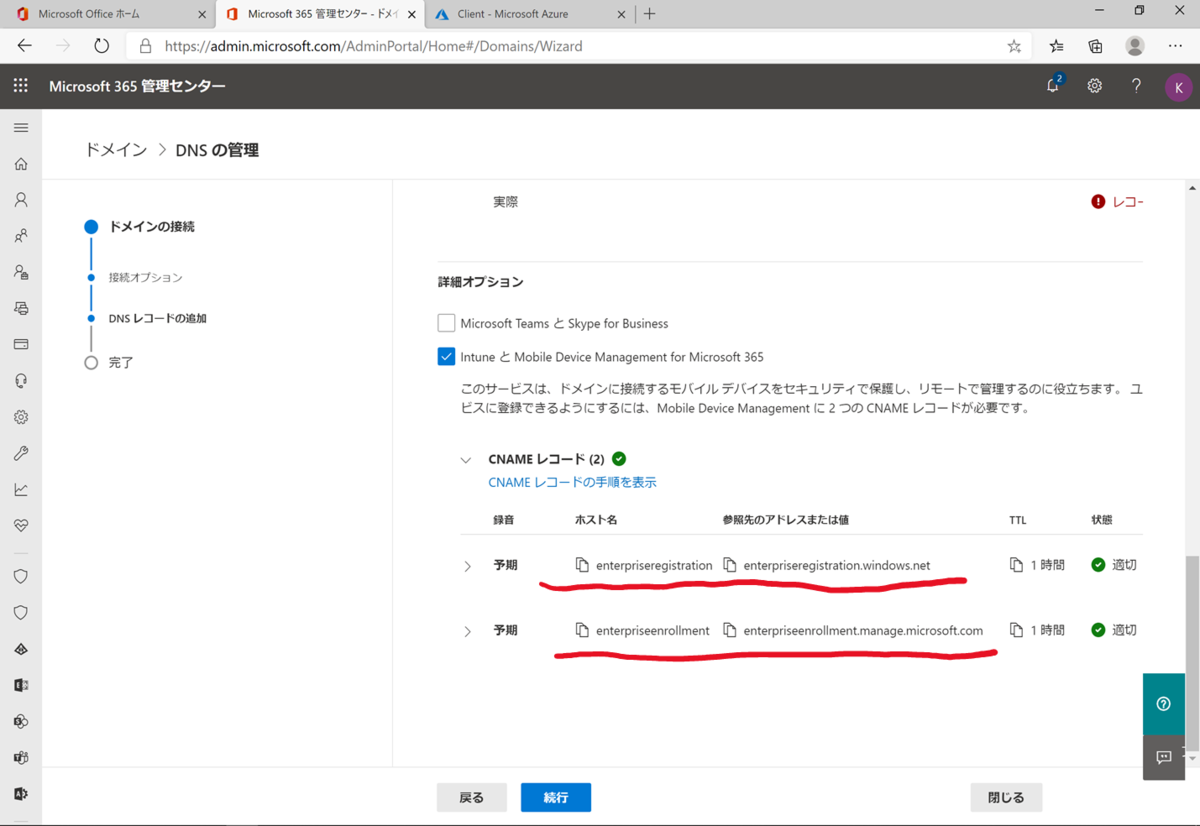The image size is (1200, 826).
Task: Expand the enterpriseregistration record row
Action: pyautogui.click(x=467, y=566)
